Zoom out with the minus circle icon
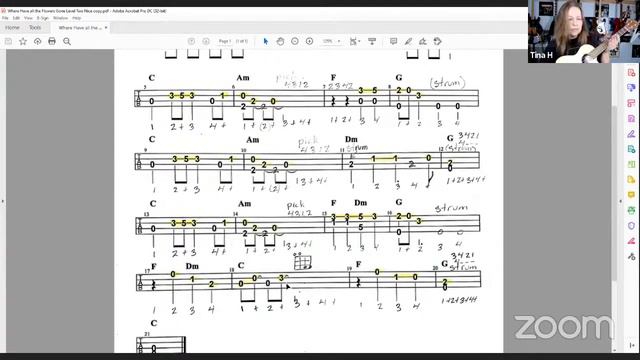The height and width of the screenshot is (360, 640). pyautogui.click(x=295, y=41)
